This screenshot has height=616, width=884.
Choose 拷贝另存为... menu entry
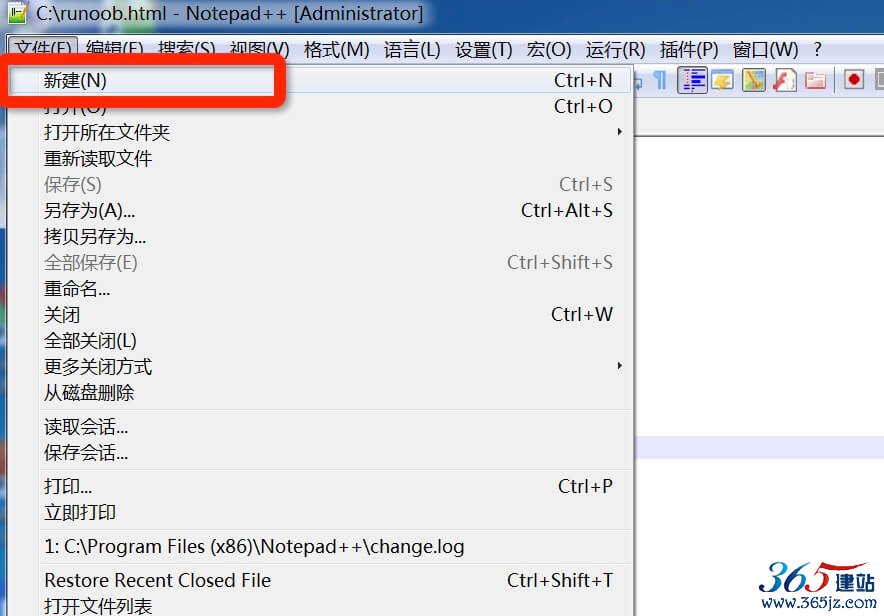pos(320,236)
